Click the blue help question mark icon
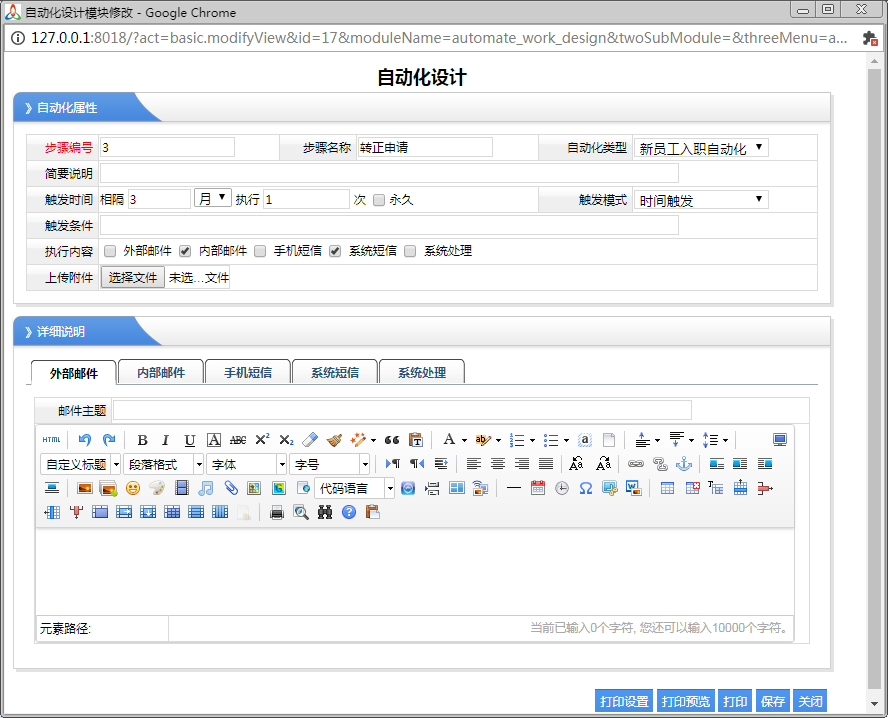This screenshot has height=718, width=888. pyautogui.click(x=349, y=512)
